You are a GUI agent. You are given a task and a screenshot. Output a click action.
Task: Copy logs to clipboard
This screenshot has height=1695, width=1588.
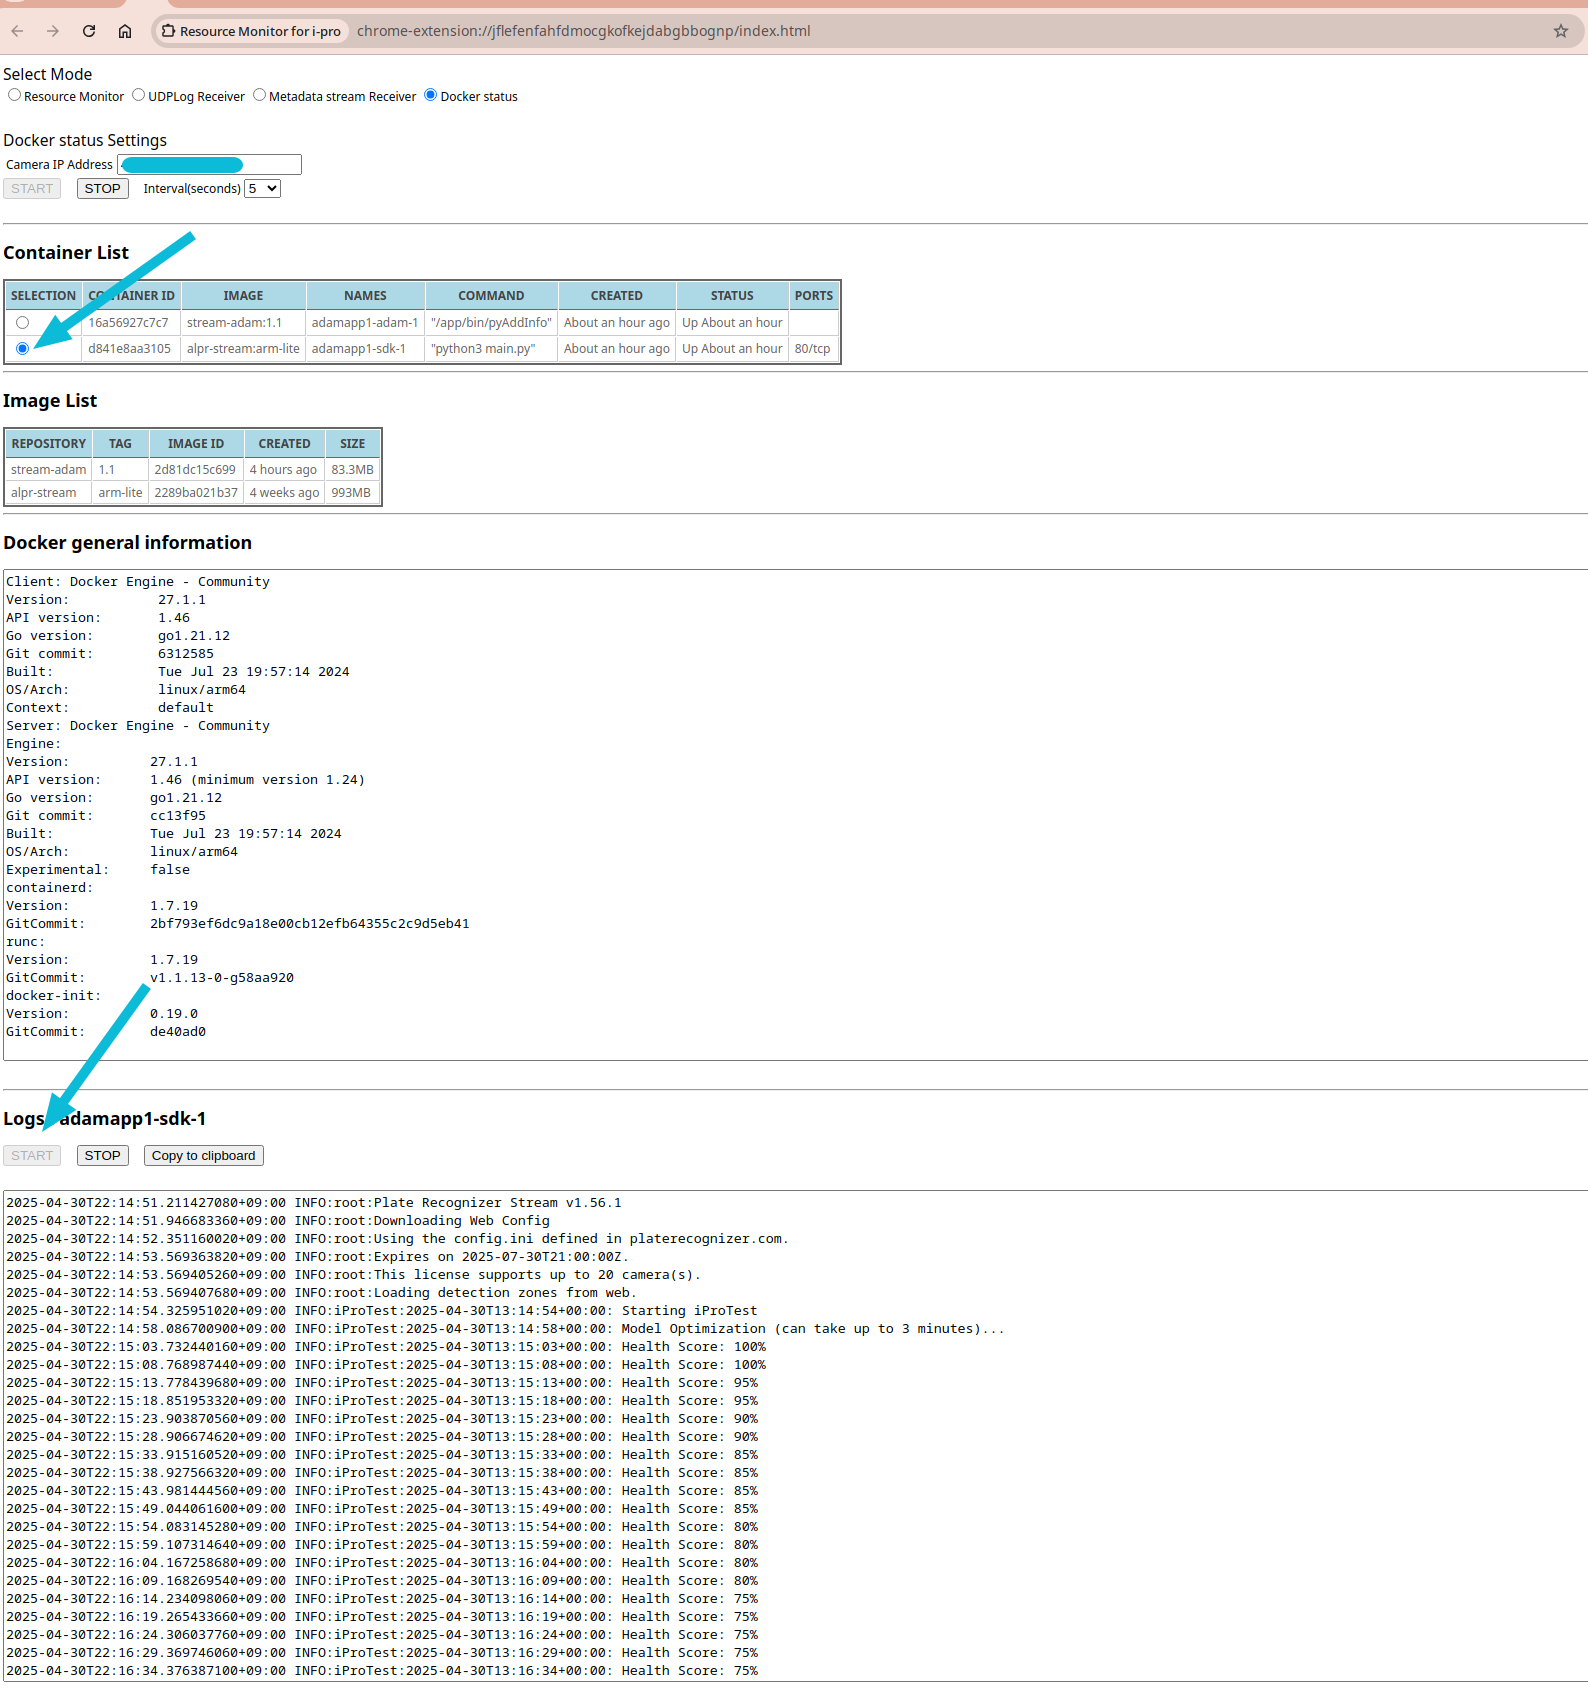(203, 1156)
